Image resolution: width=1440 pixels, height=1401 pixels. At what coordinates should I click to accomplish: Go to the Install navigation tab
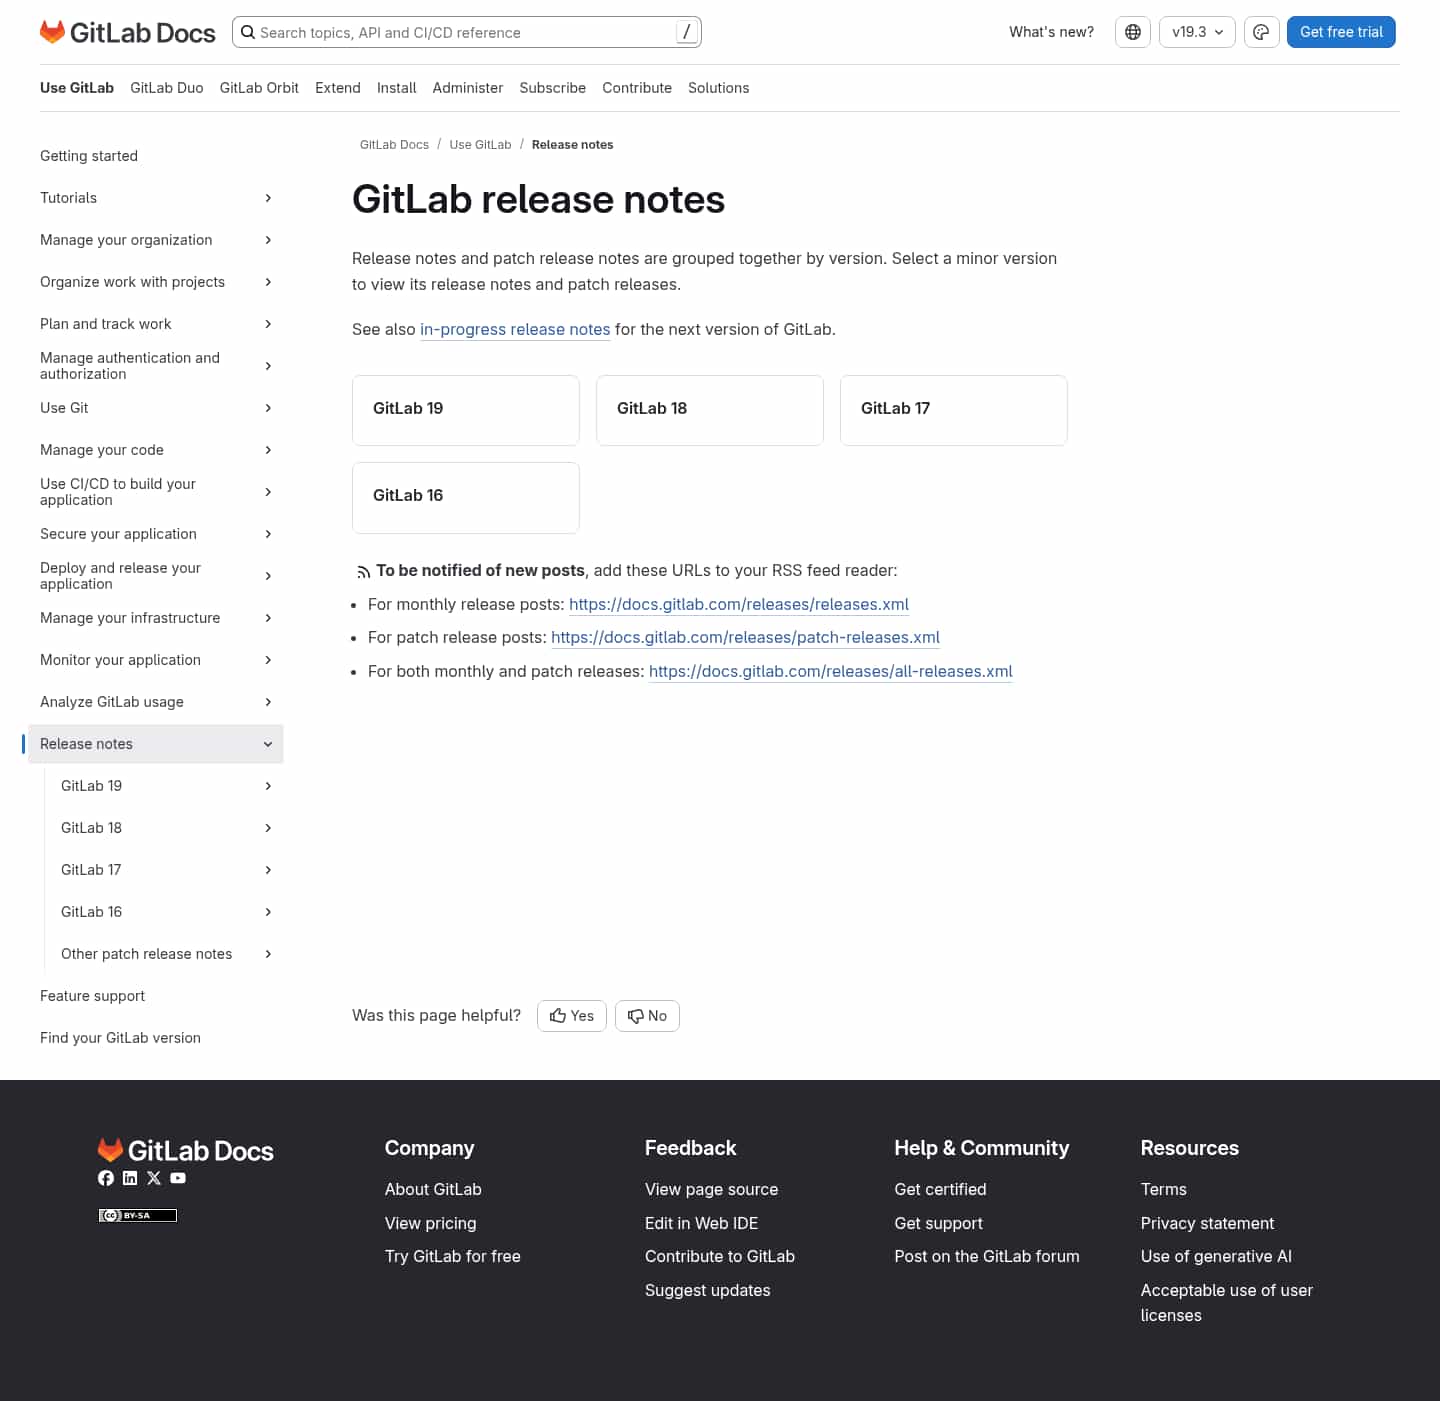397,88
